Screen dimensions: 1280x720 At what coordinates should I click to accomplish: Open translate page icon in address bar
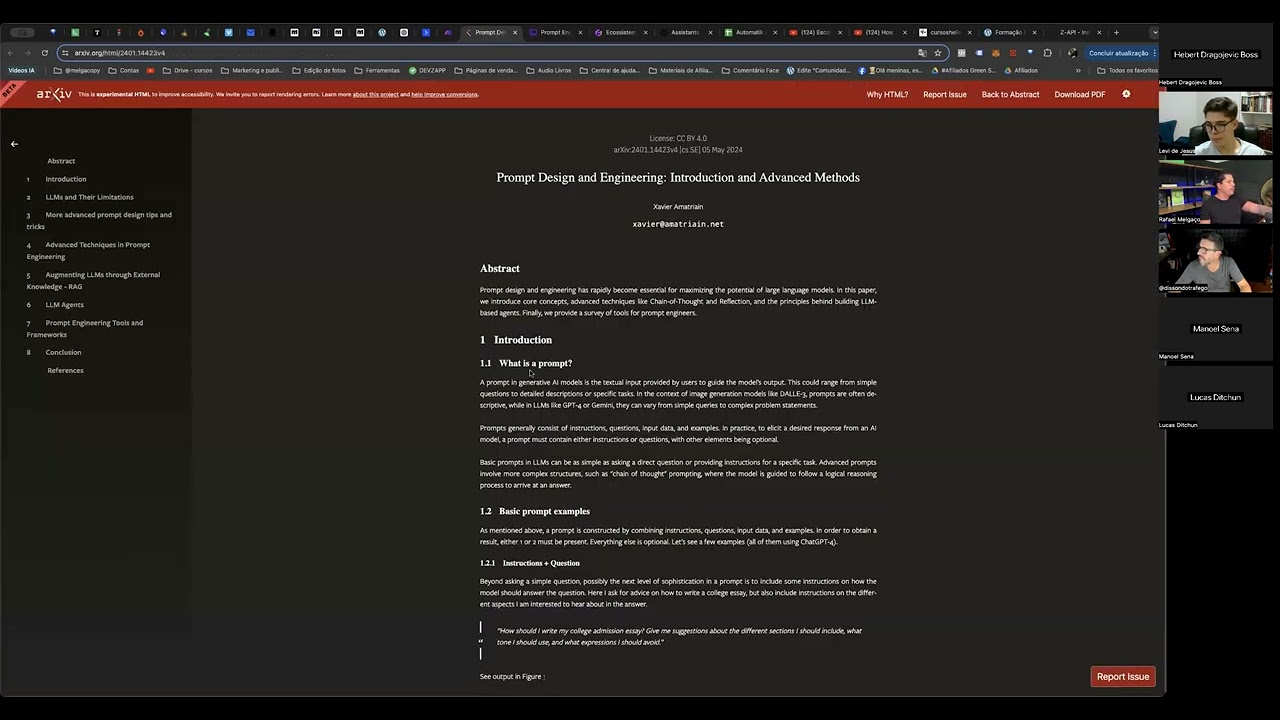pyautogui.click(x=922, y=53)
